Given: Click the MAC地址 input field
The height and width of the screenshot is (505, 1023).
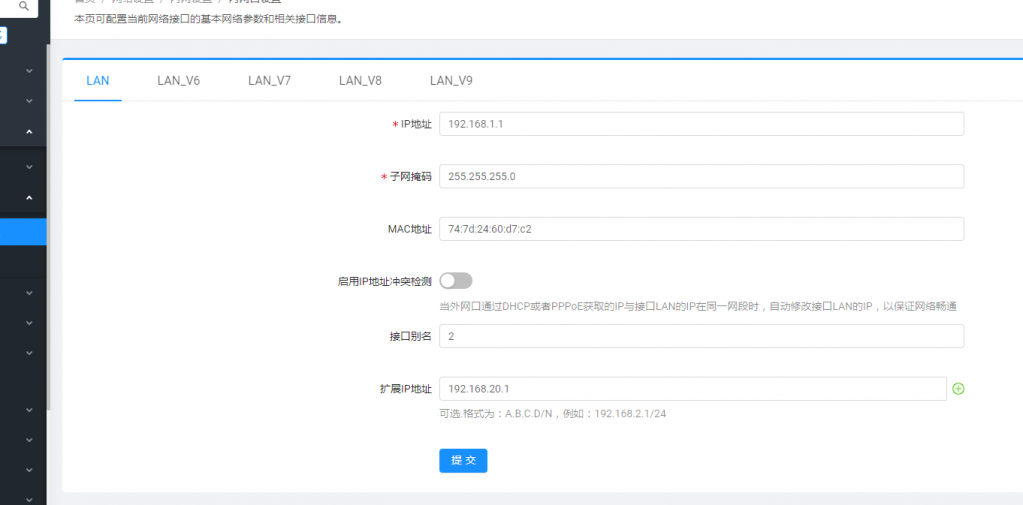Looking at the screenshot, I should (x=701, y=229).
